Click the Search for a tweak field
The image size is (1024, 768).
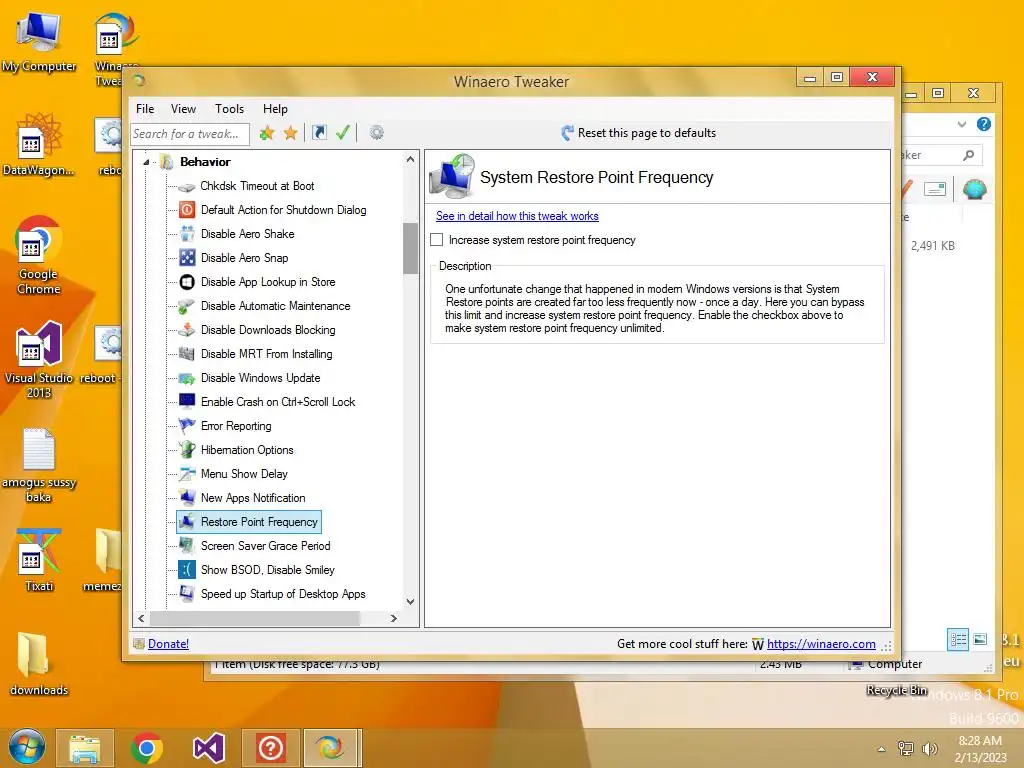pyautogui.click(x=189, y=134)
